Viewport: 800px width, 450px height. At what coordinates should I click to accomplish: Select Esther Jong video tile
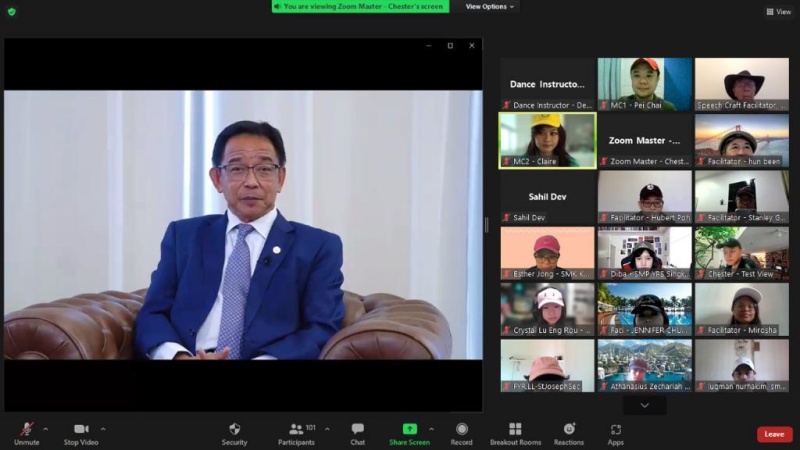[x=547, y=254]
